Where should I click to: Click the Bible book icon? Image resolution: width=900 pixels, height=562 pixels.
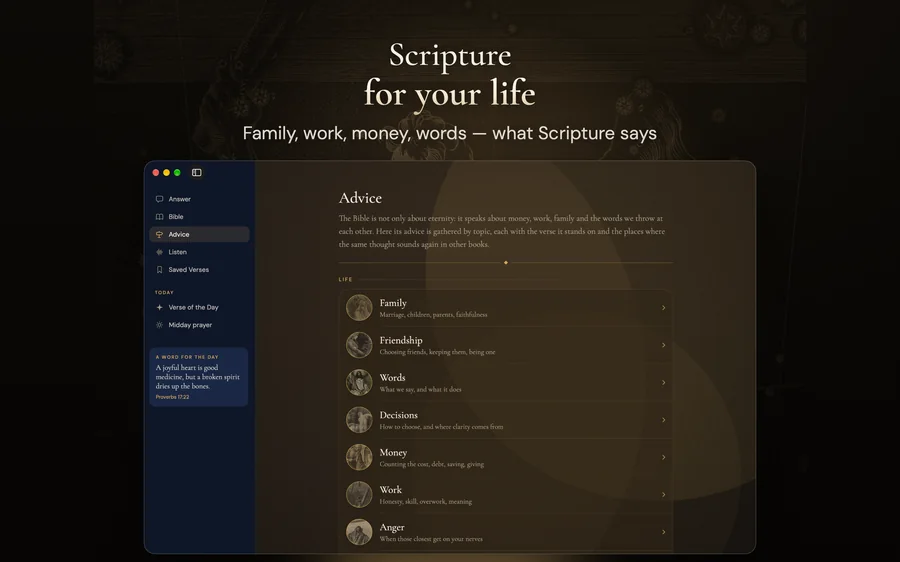(x=160, y=217)
